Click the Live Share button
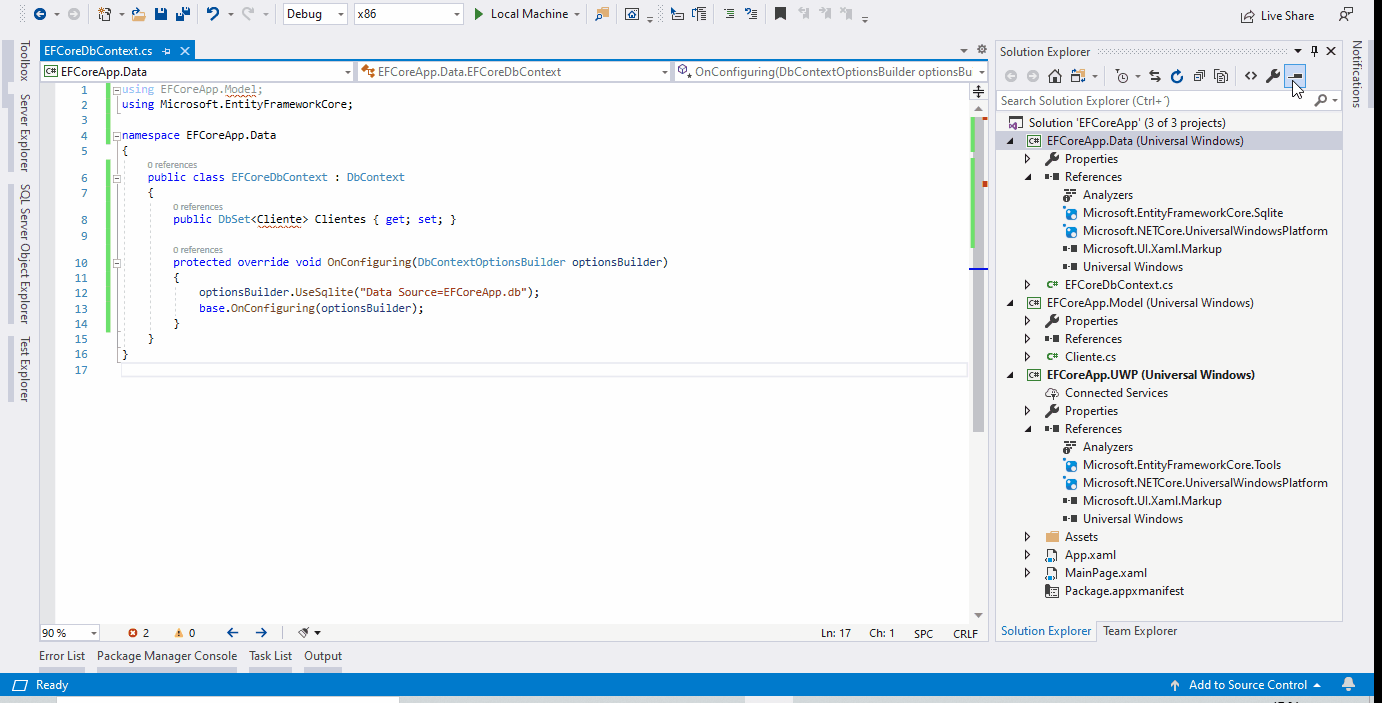 1278,16
